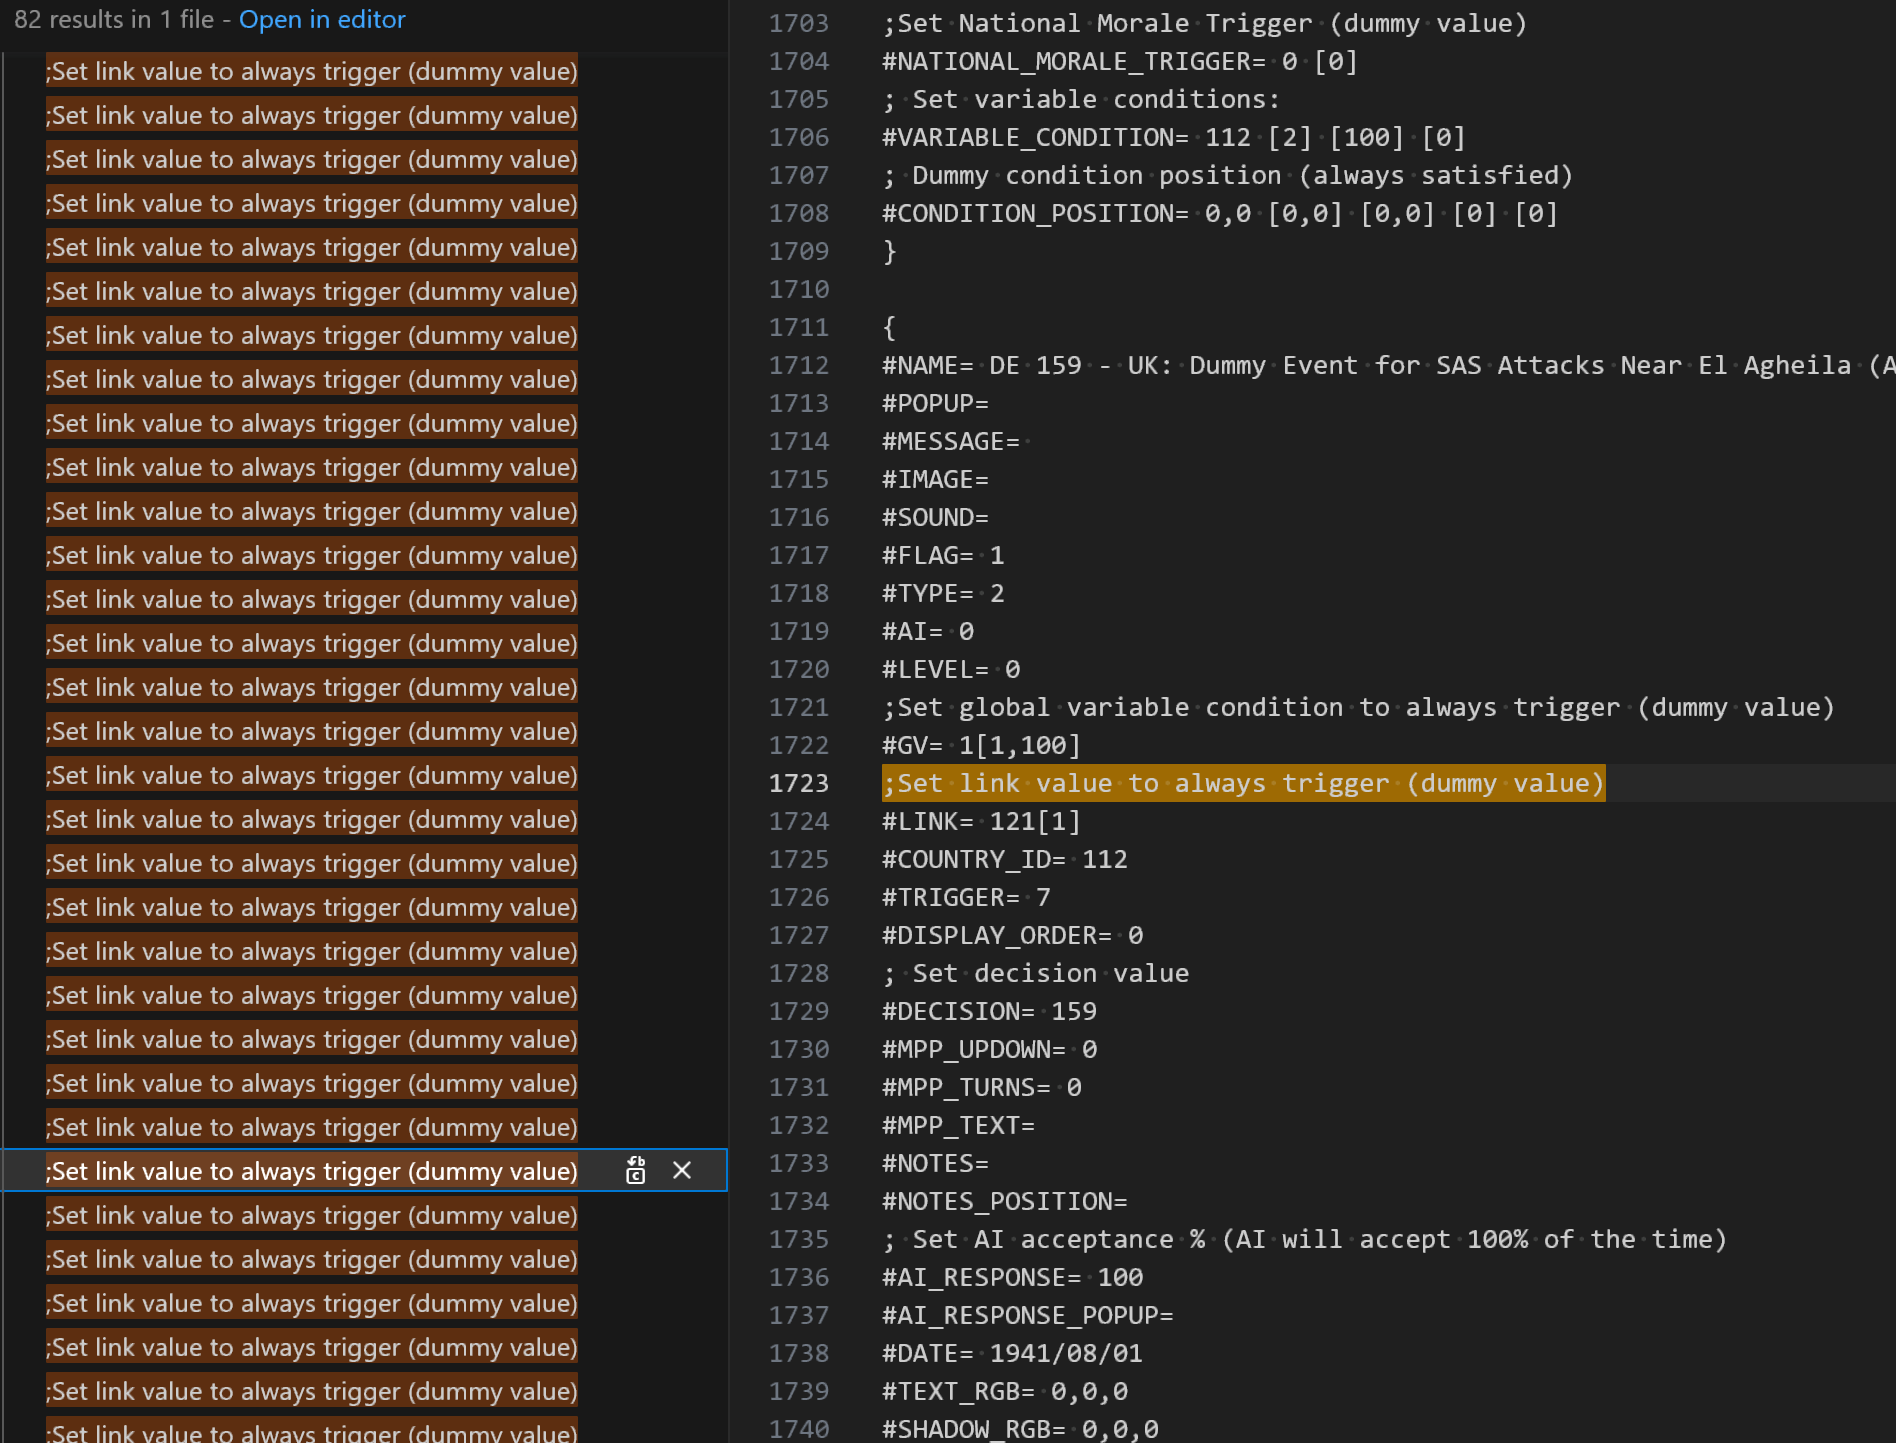The height and width of the screenshot is (1443, 1896).
Task: Click the '#TRIGGER= 7' code line
Action: click(x=966, y=897)
